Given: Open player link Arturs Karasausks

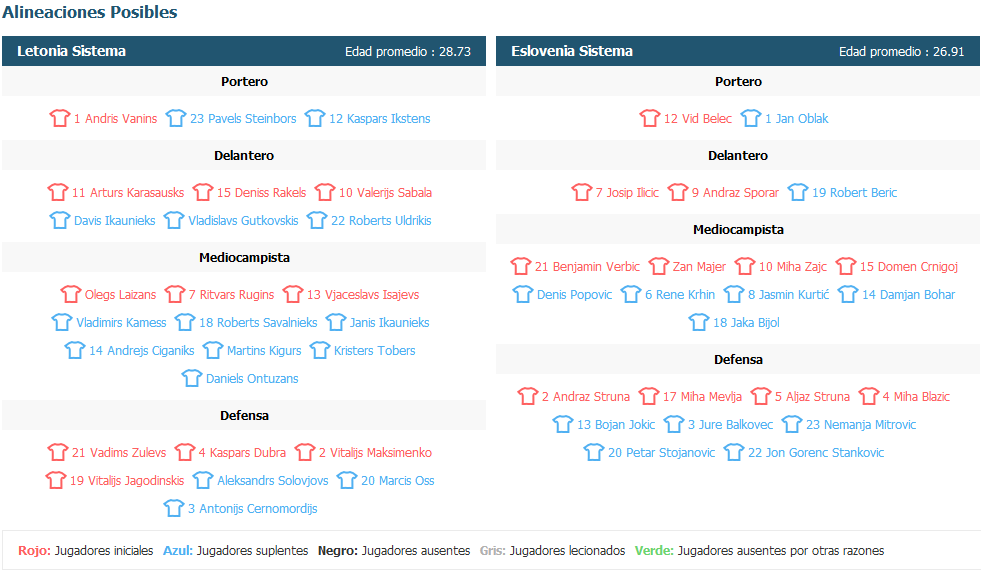Looking at the screenshot, I should tap(128, 192).
